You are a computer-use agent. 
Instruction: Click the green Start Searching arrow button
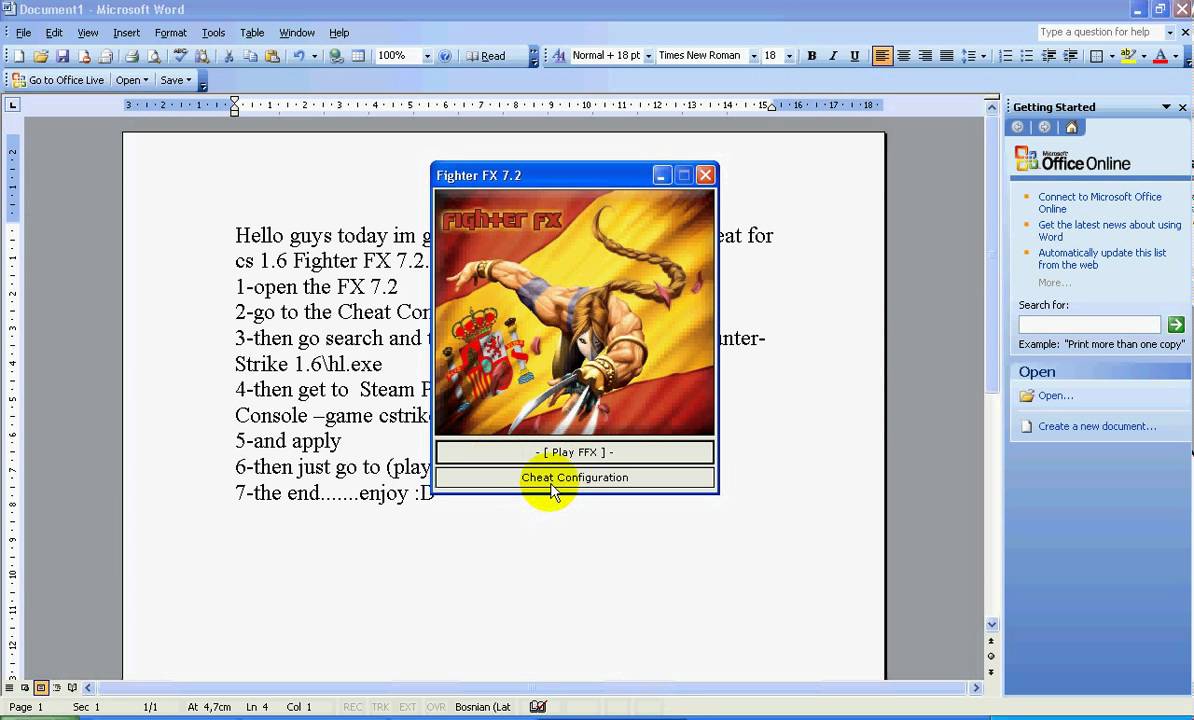click(1176, 324)
